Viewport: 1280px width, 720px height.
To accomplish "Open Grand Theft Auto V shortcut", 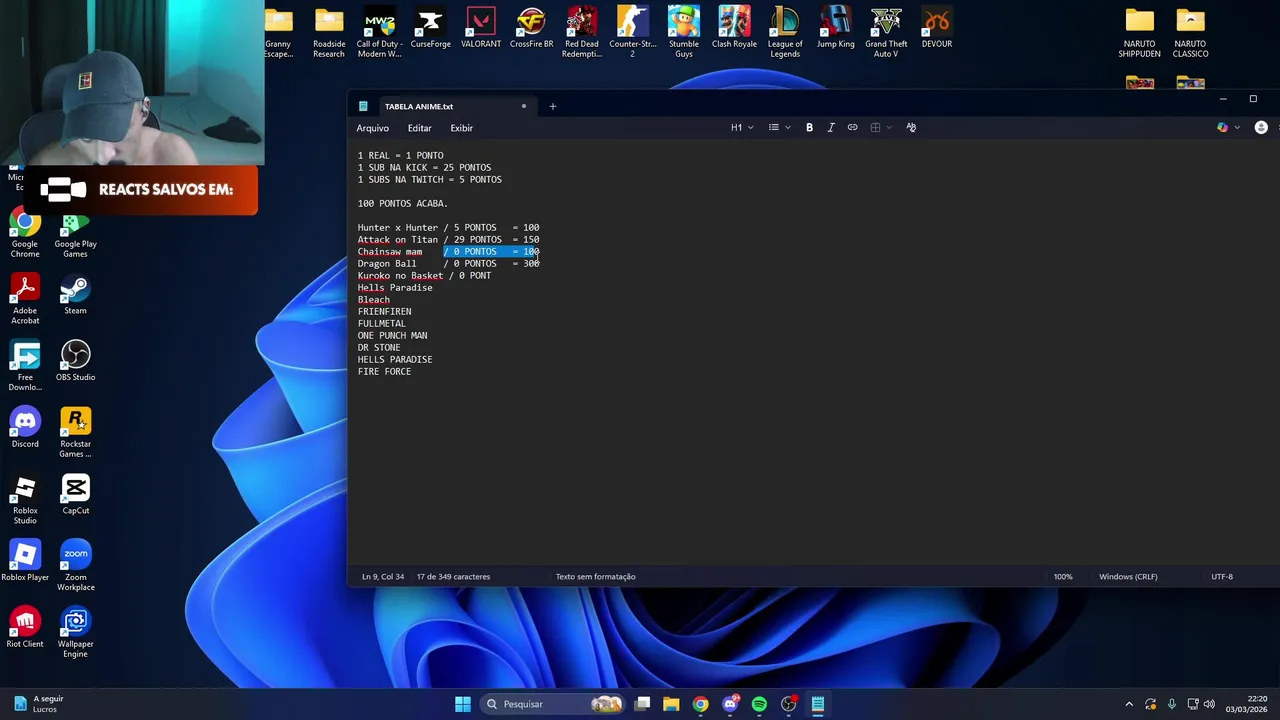I will (886, 32).
